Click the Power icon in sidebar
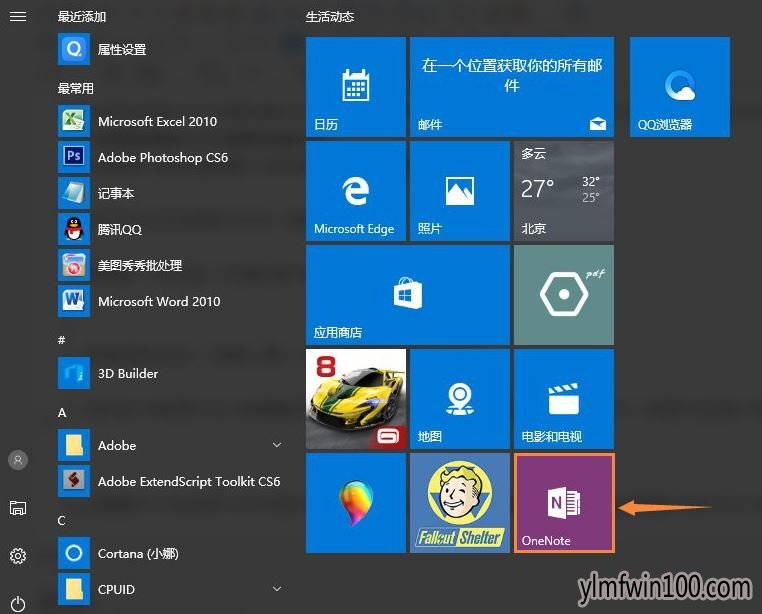Screen dimensions: 762x614 [18, 604]
